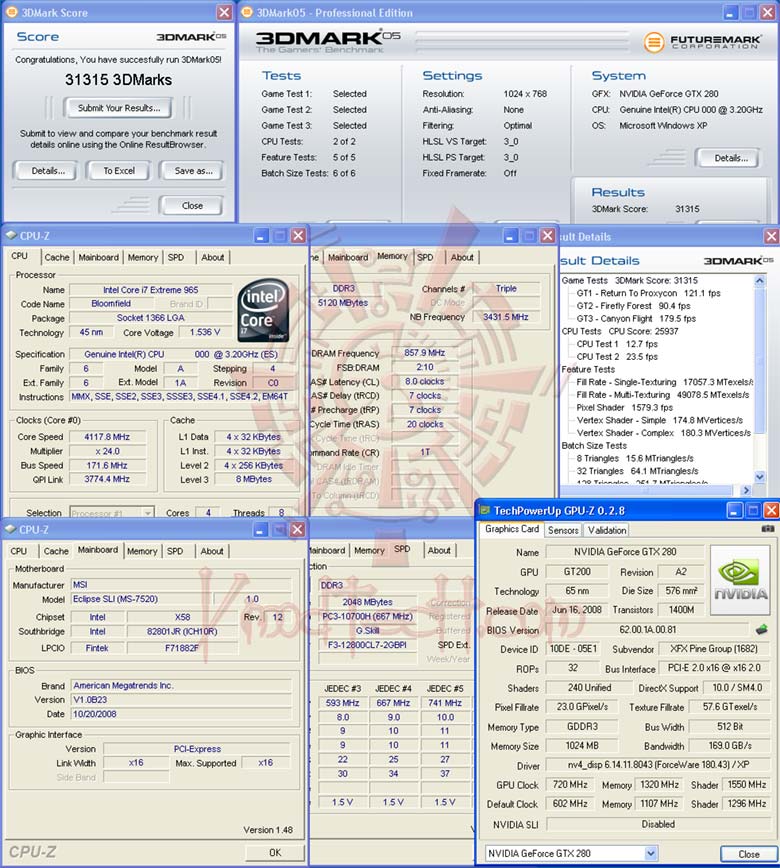
Task: Click the motherboard Model field Eclipse SLI (MS-7520)
Action: tap(140, 599)
